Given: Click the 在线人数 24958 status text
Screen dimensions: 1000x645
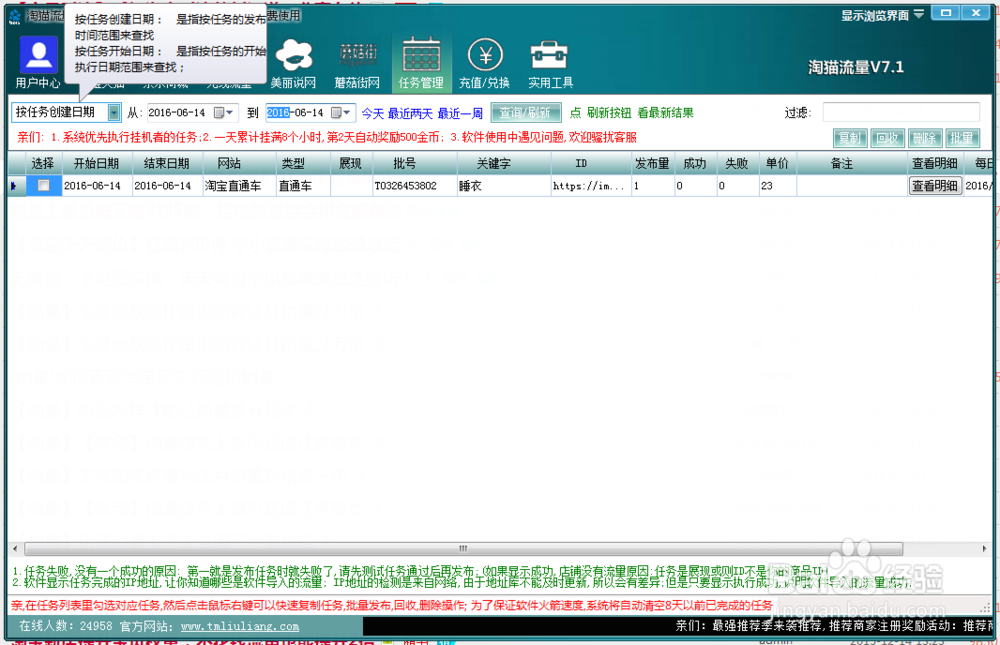Looking at the screenshot, I should click(x=66, y=626).
